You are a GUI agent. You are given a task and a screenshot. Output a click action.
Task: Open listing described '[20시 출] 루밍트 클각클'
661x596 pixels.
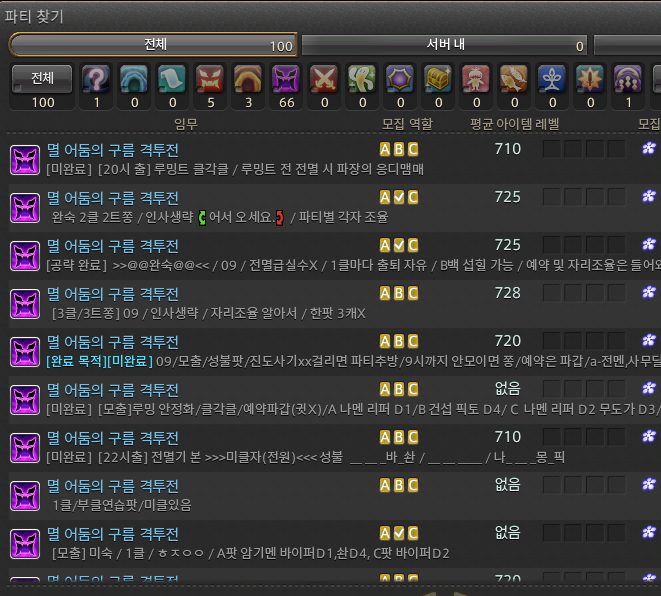click(x=335, y=160)
